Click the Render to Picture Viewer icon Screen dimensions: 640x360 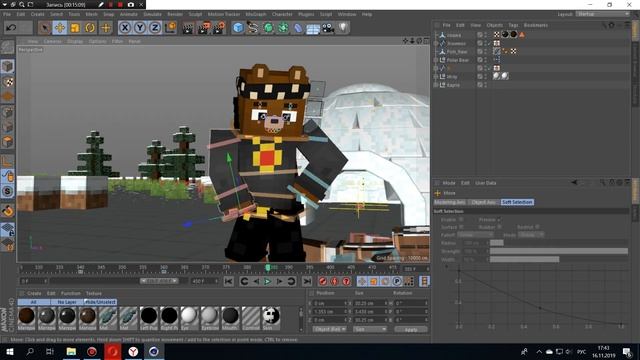(x=204, y=28)
